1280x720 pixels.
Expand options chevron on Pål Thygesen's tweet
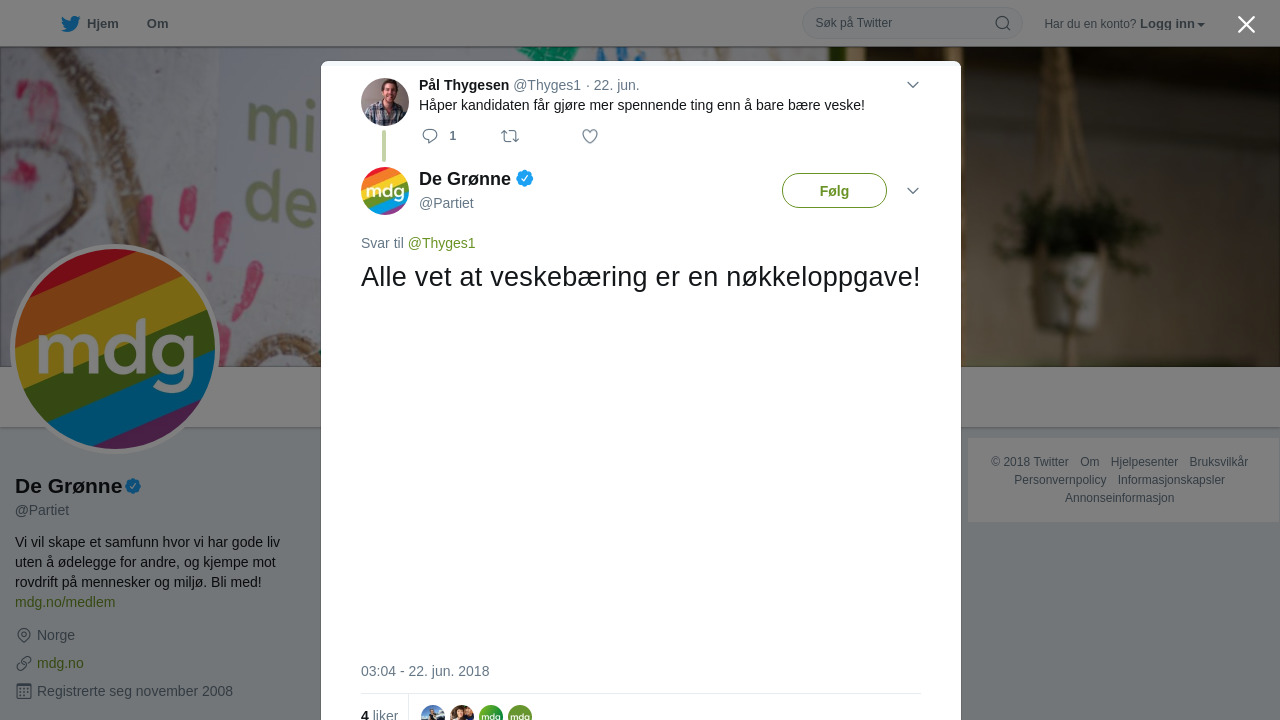[x=913, y=85]
